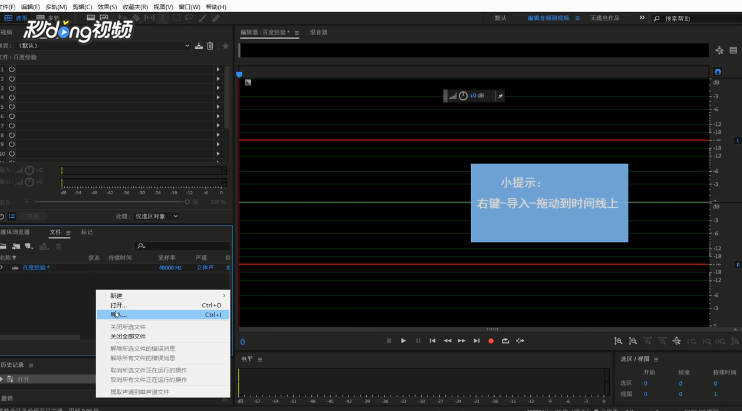
Task: Click the Play button in transport
Action: [403, 341]
